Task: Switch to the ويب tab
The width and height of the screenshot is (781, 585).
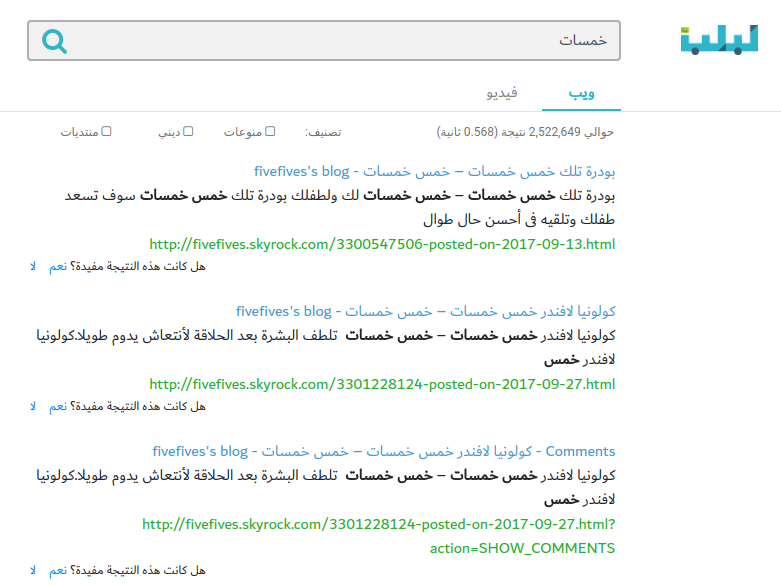Action: click(581, 93)
